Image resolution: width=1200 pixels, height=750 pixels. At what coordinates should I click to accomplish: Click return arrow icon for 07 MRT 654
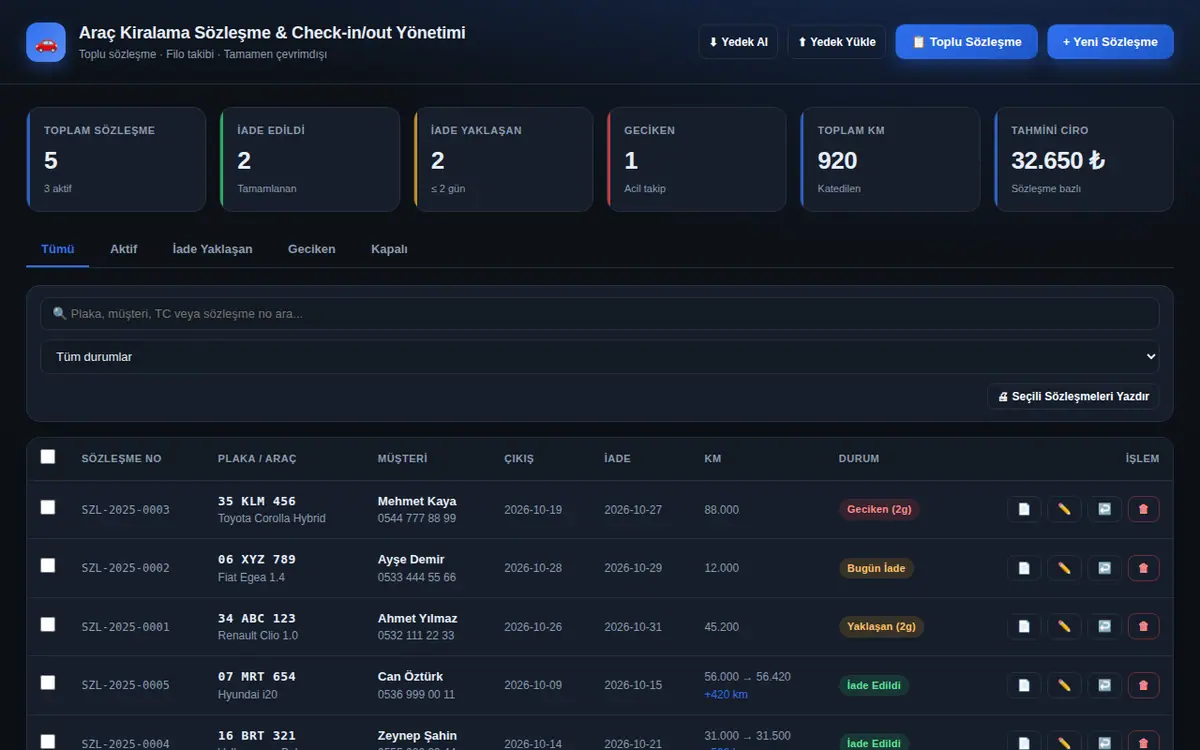click(1104, 685)
